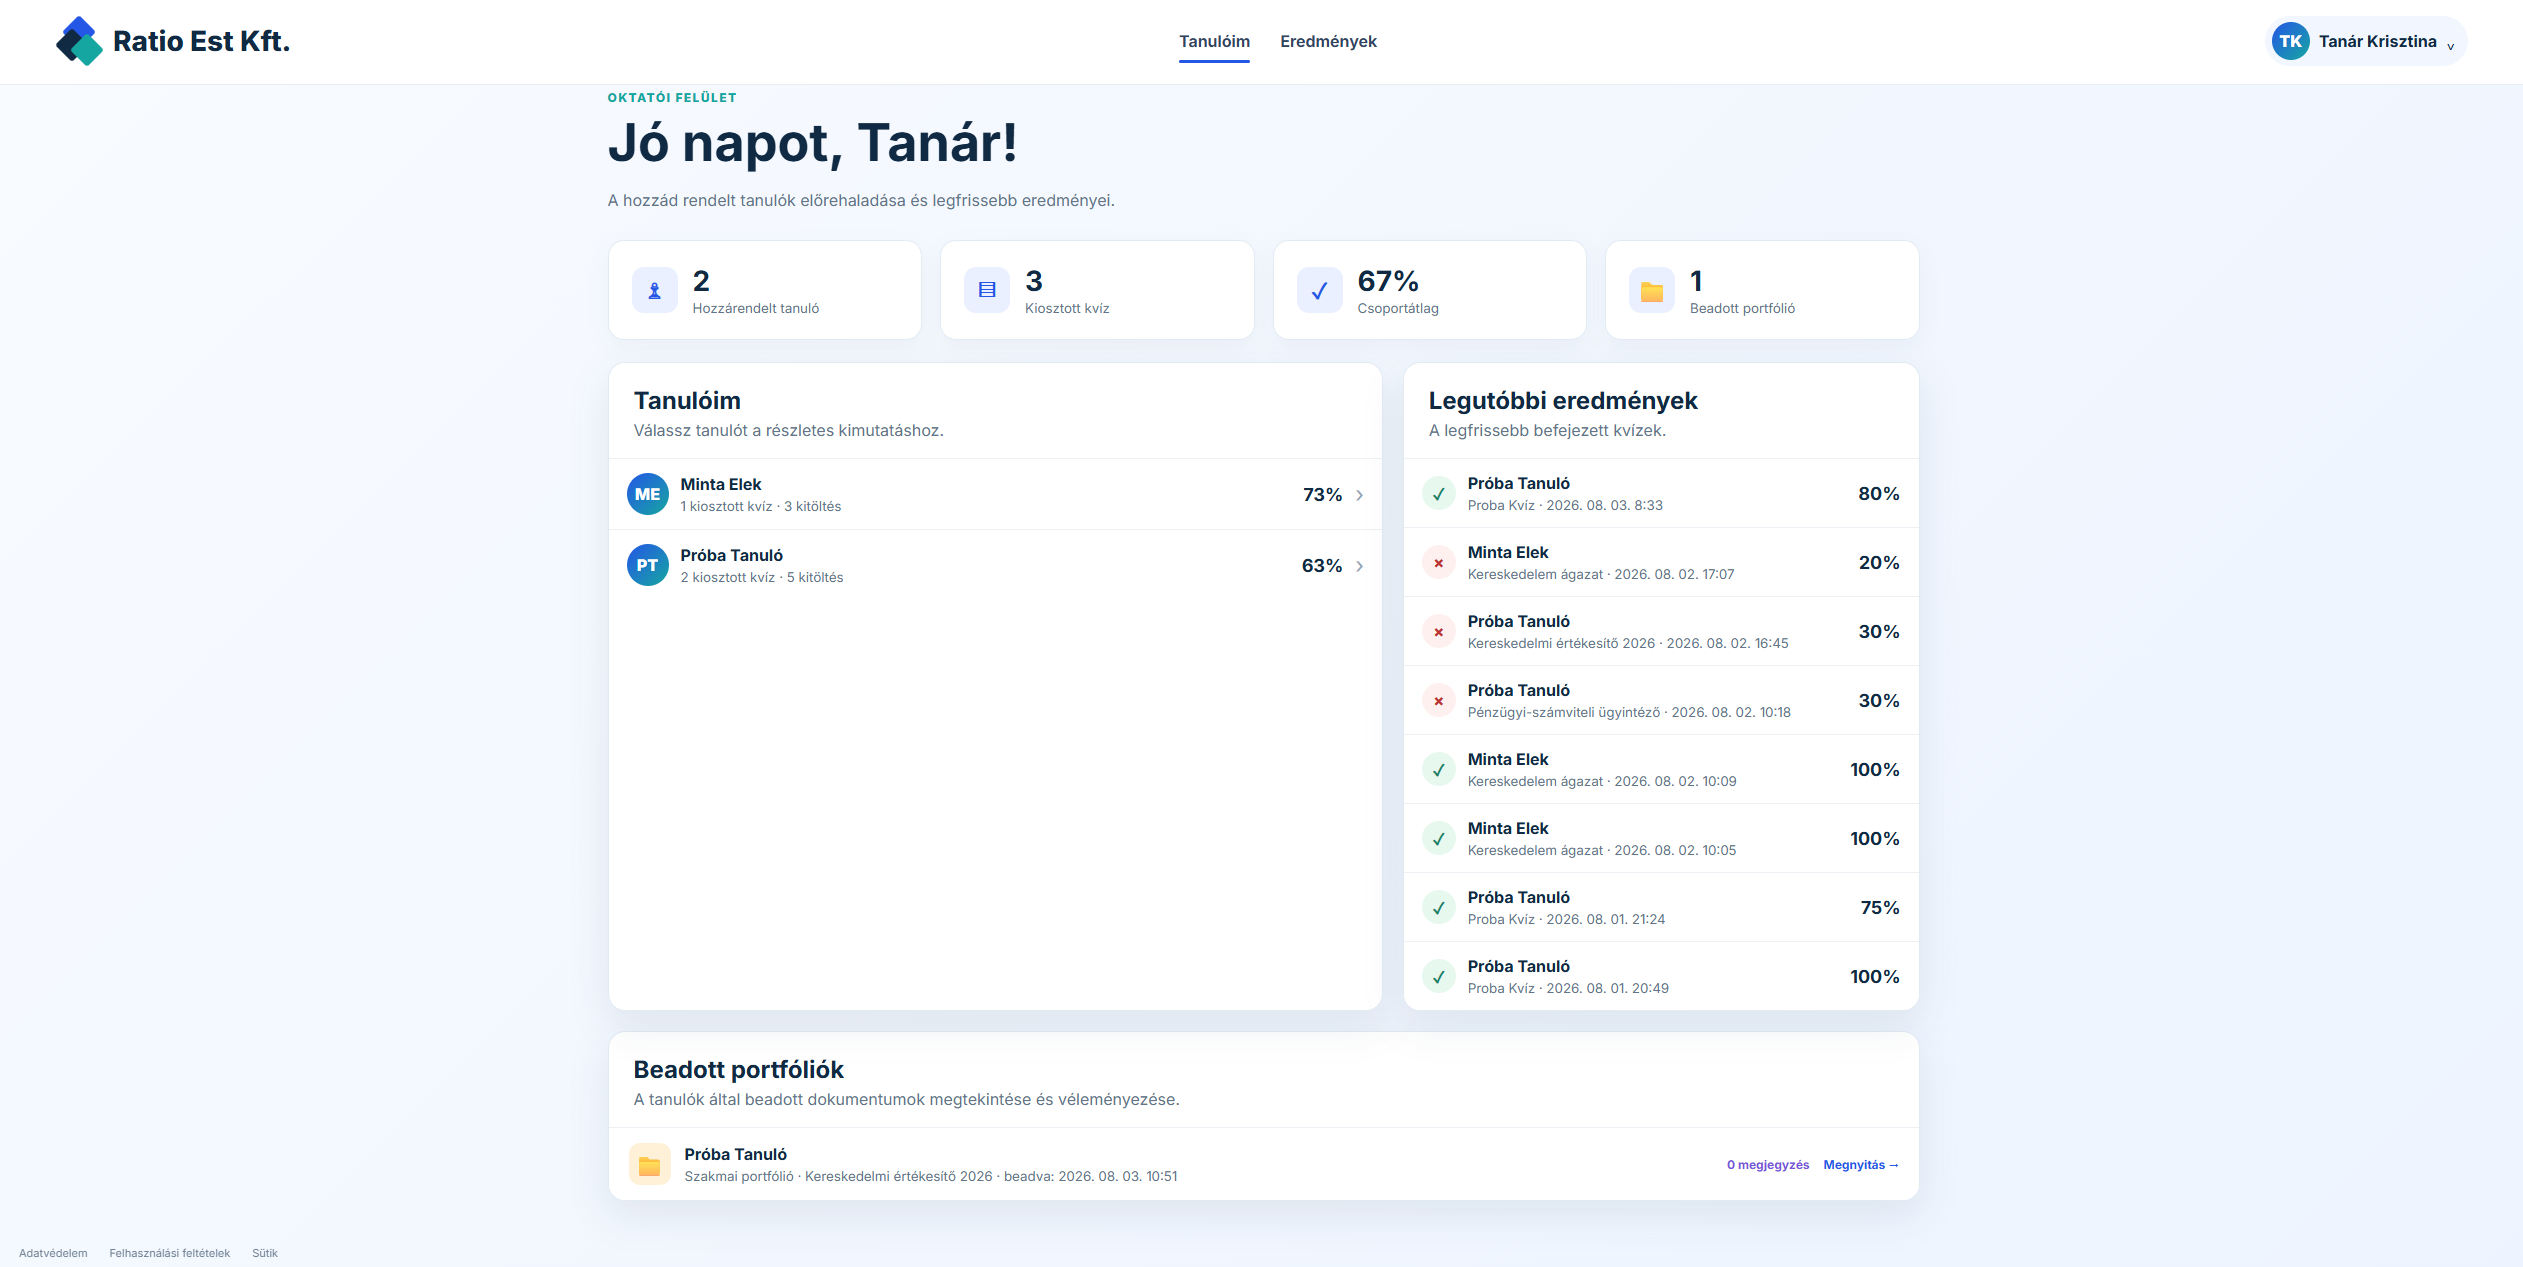The width and height of the screenshot is (2523, 1267).
Task: Select the Próba Tanuló name in Tanulóim list
Action: [732, 555]
